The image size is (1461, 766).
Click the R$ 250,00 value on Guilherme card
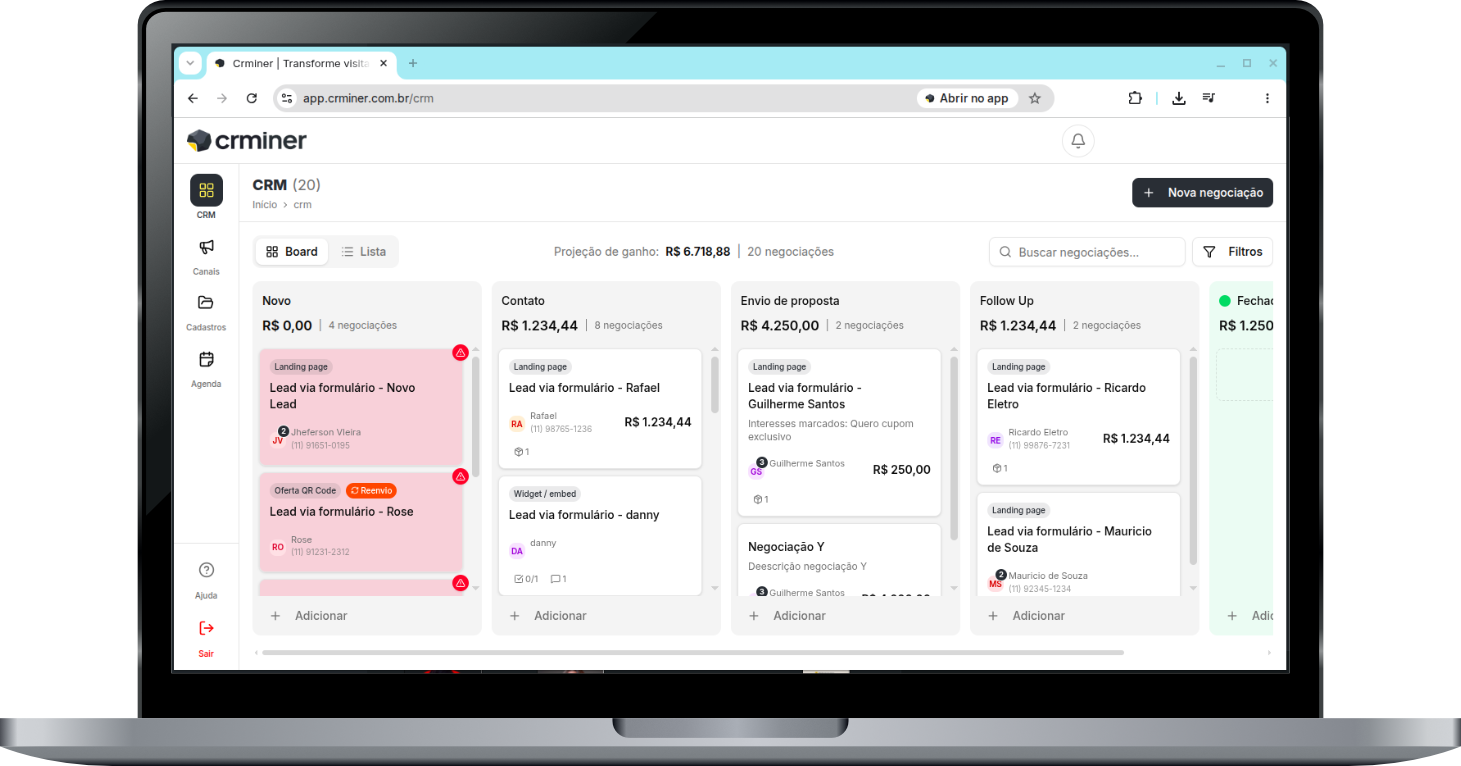[902, 470]
